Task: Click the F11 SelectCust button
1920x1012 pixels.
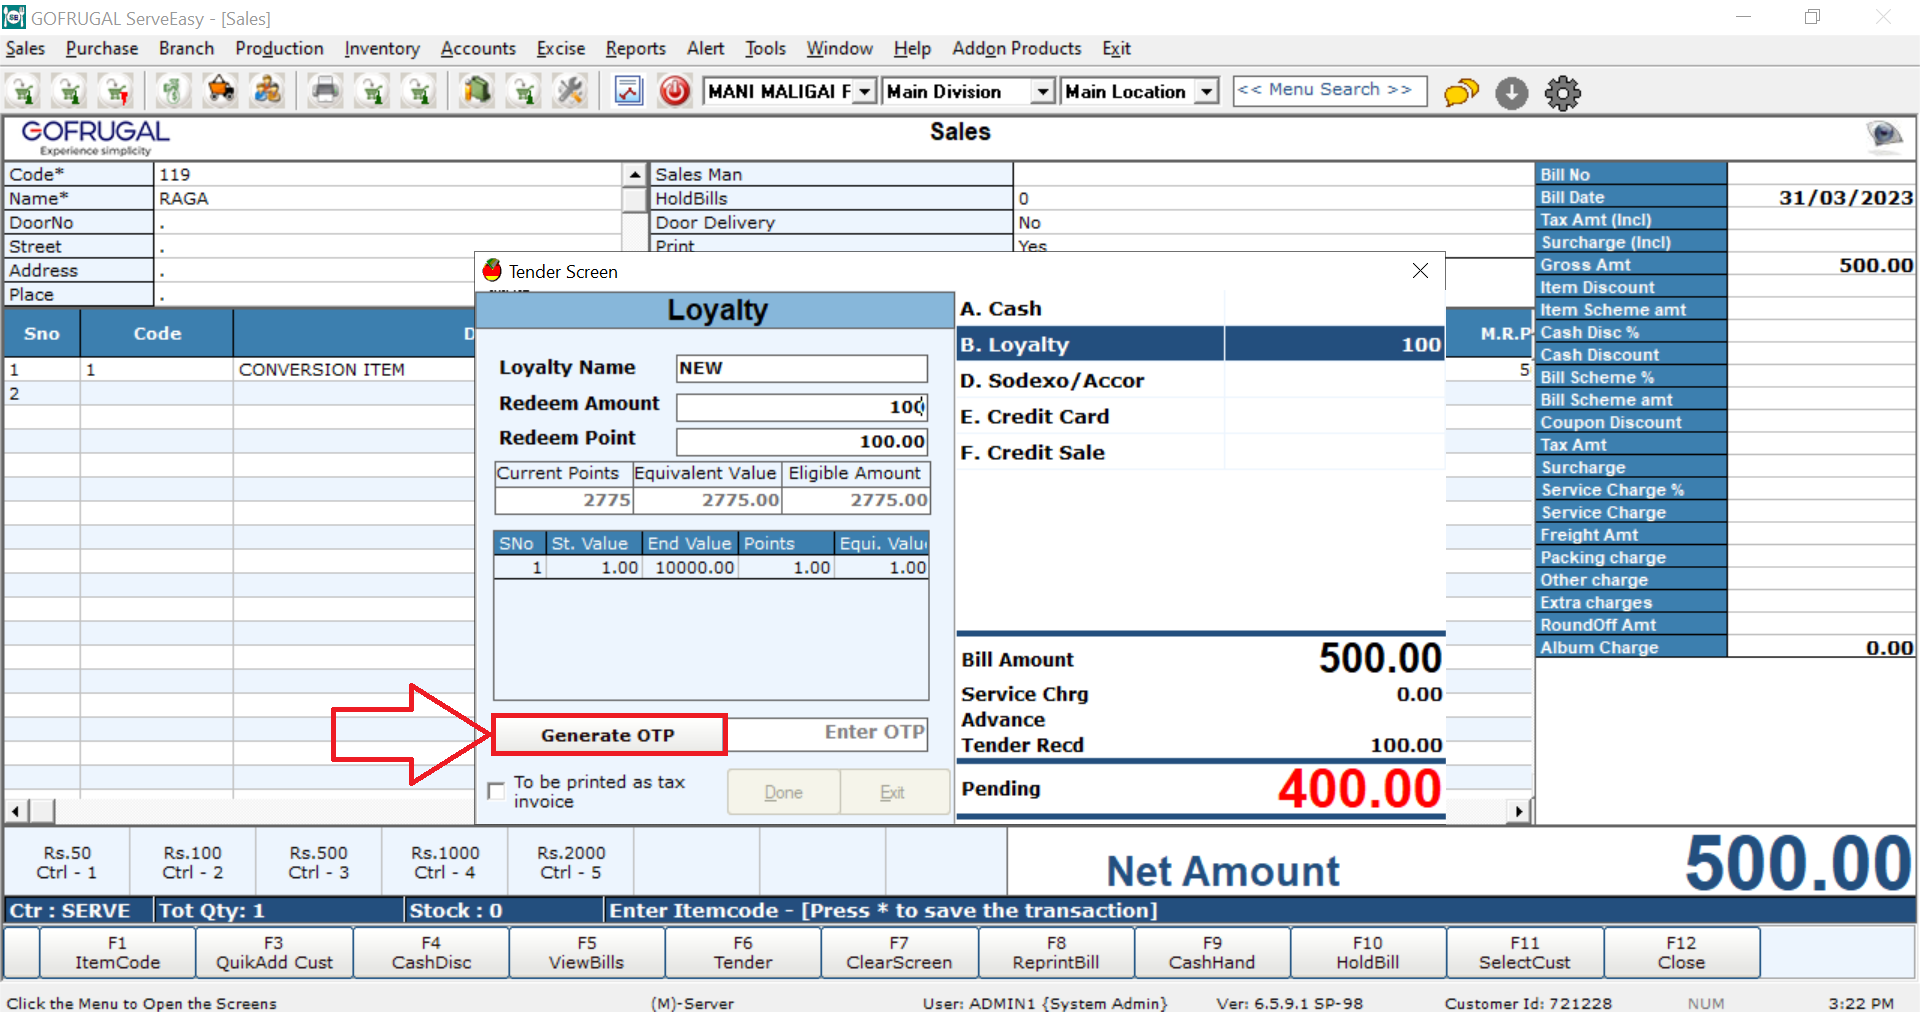Action: click(1525, 952)
